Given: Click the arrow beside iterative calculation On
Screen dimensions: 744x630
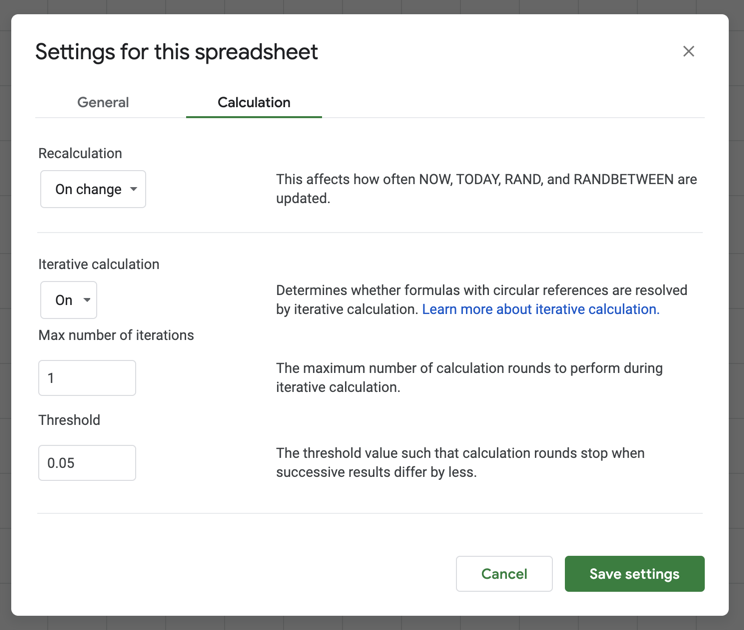Looking at the screenshot, I should (x=87, y=300).
